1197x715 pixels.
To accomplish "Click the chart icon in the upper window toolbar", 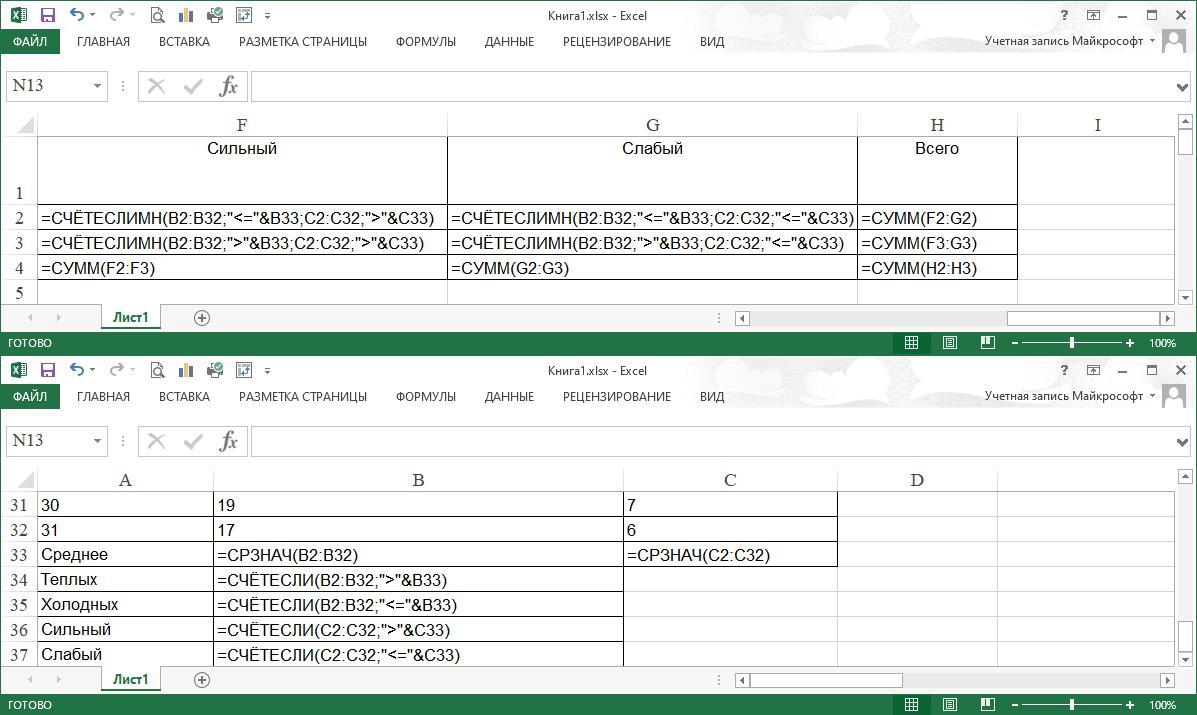I will tap(186, 15).
